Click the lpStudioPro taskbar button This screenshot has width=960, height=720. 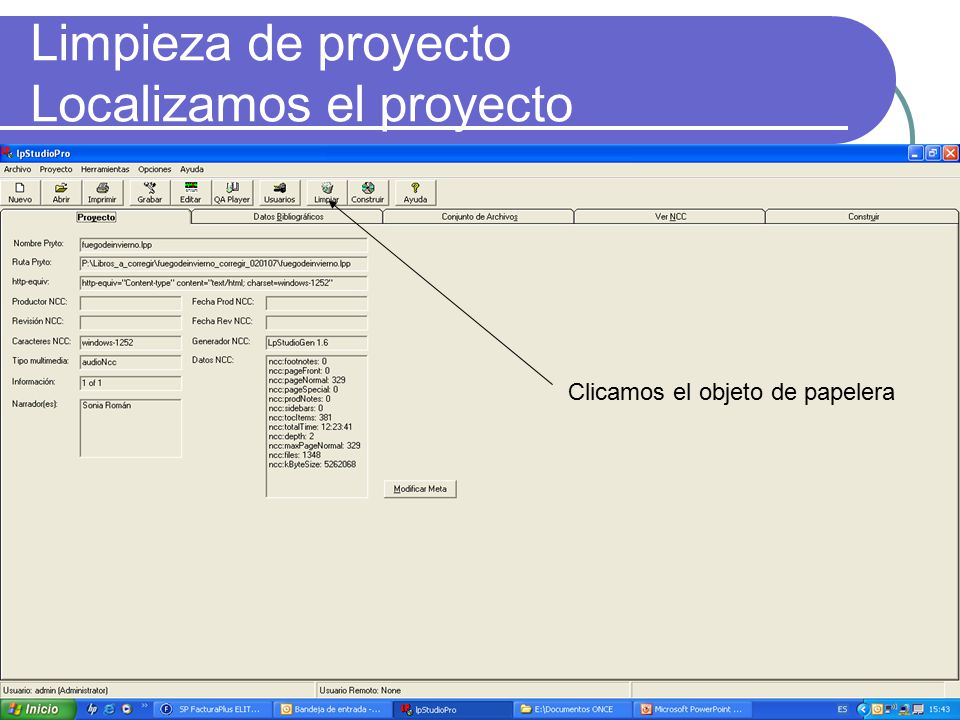coord(451,709)
